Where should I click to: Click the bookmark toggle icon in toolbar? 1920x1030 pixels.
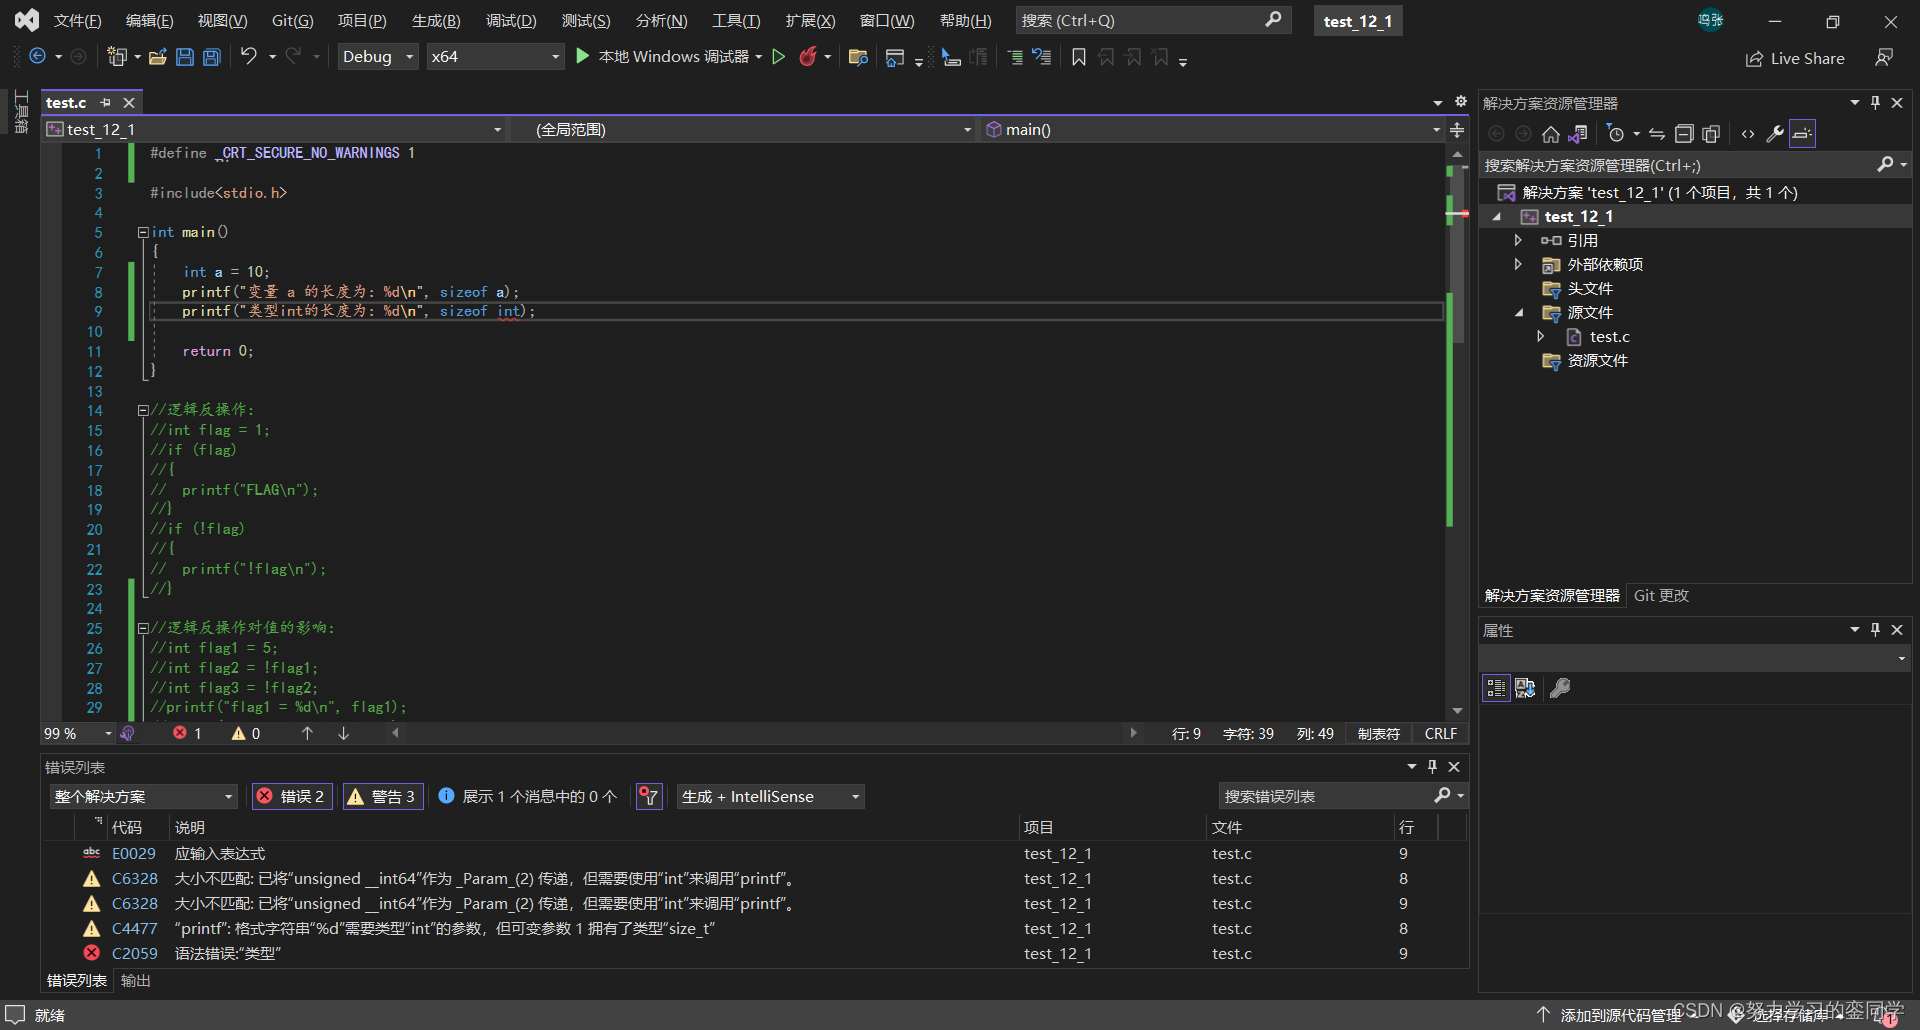(x=1079, y=58)
